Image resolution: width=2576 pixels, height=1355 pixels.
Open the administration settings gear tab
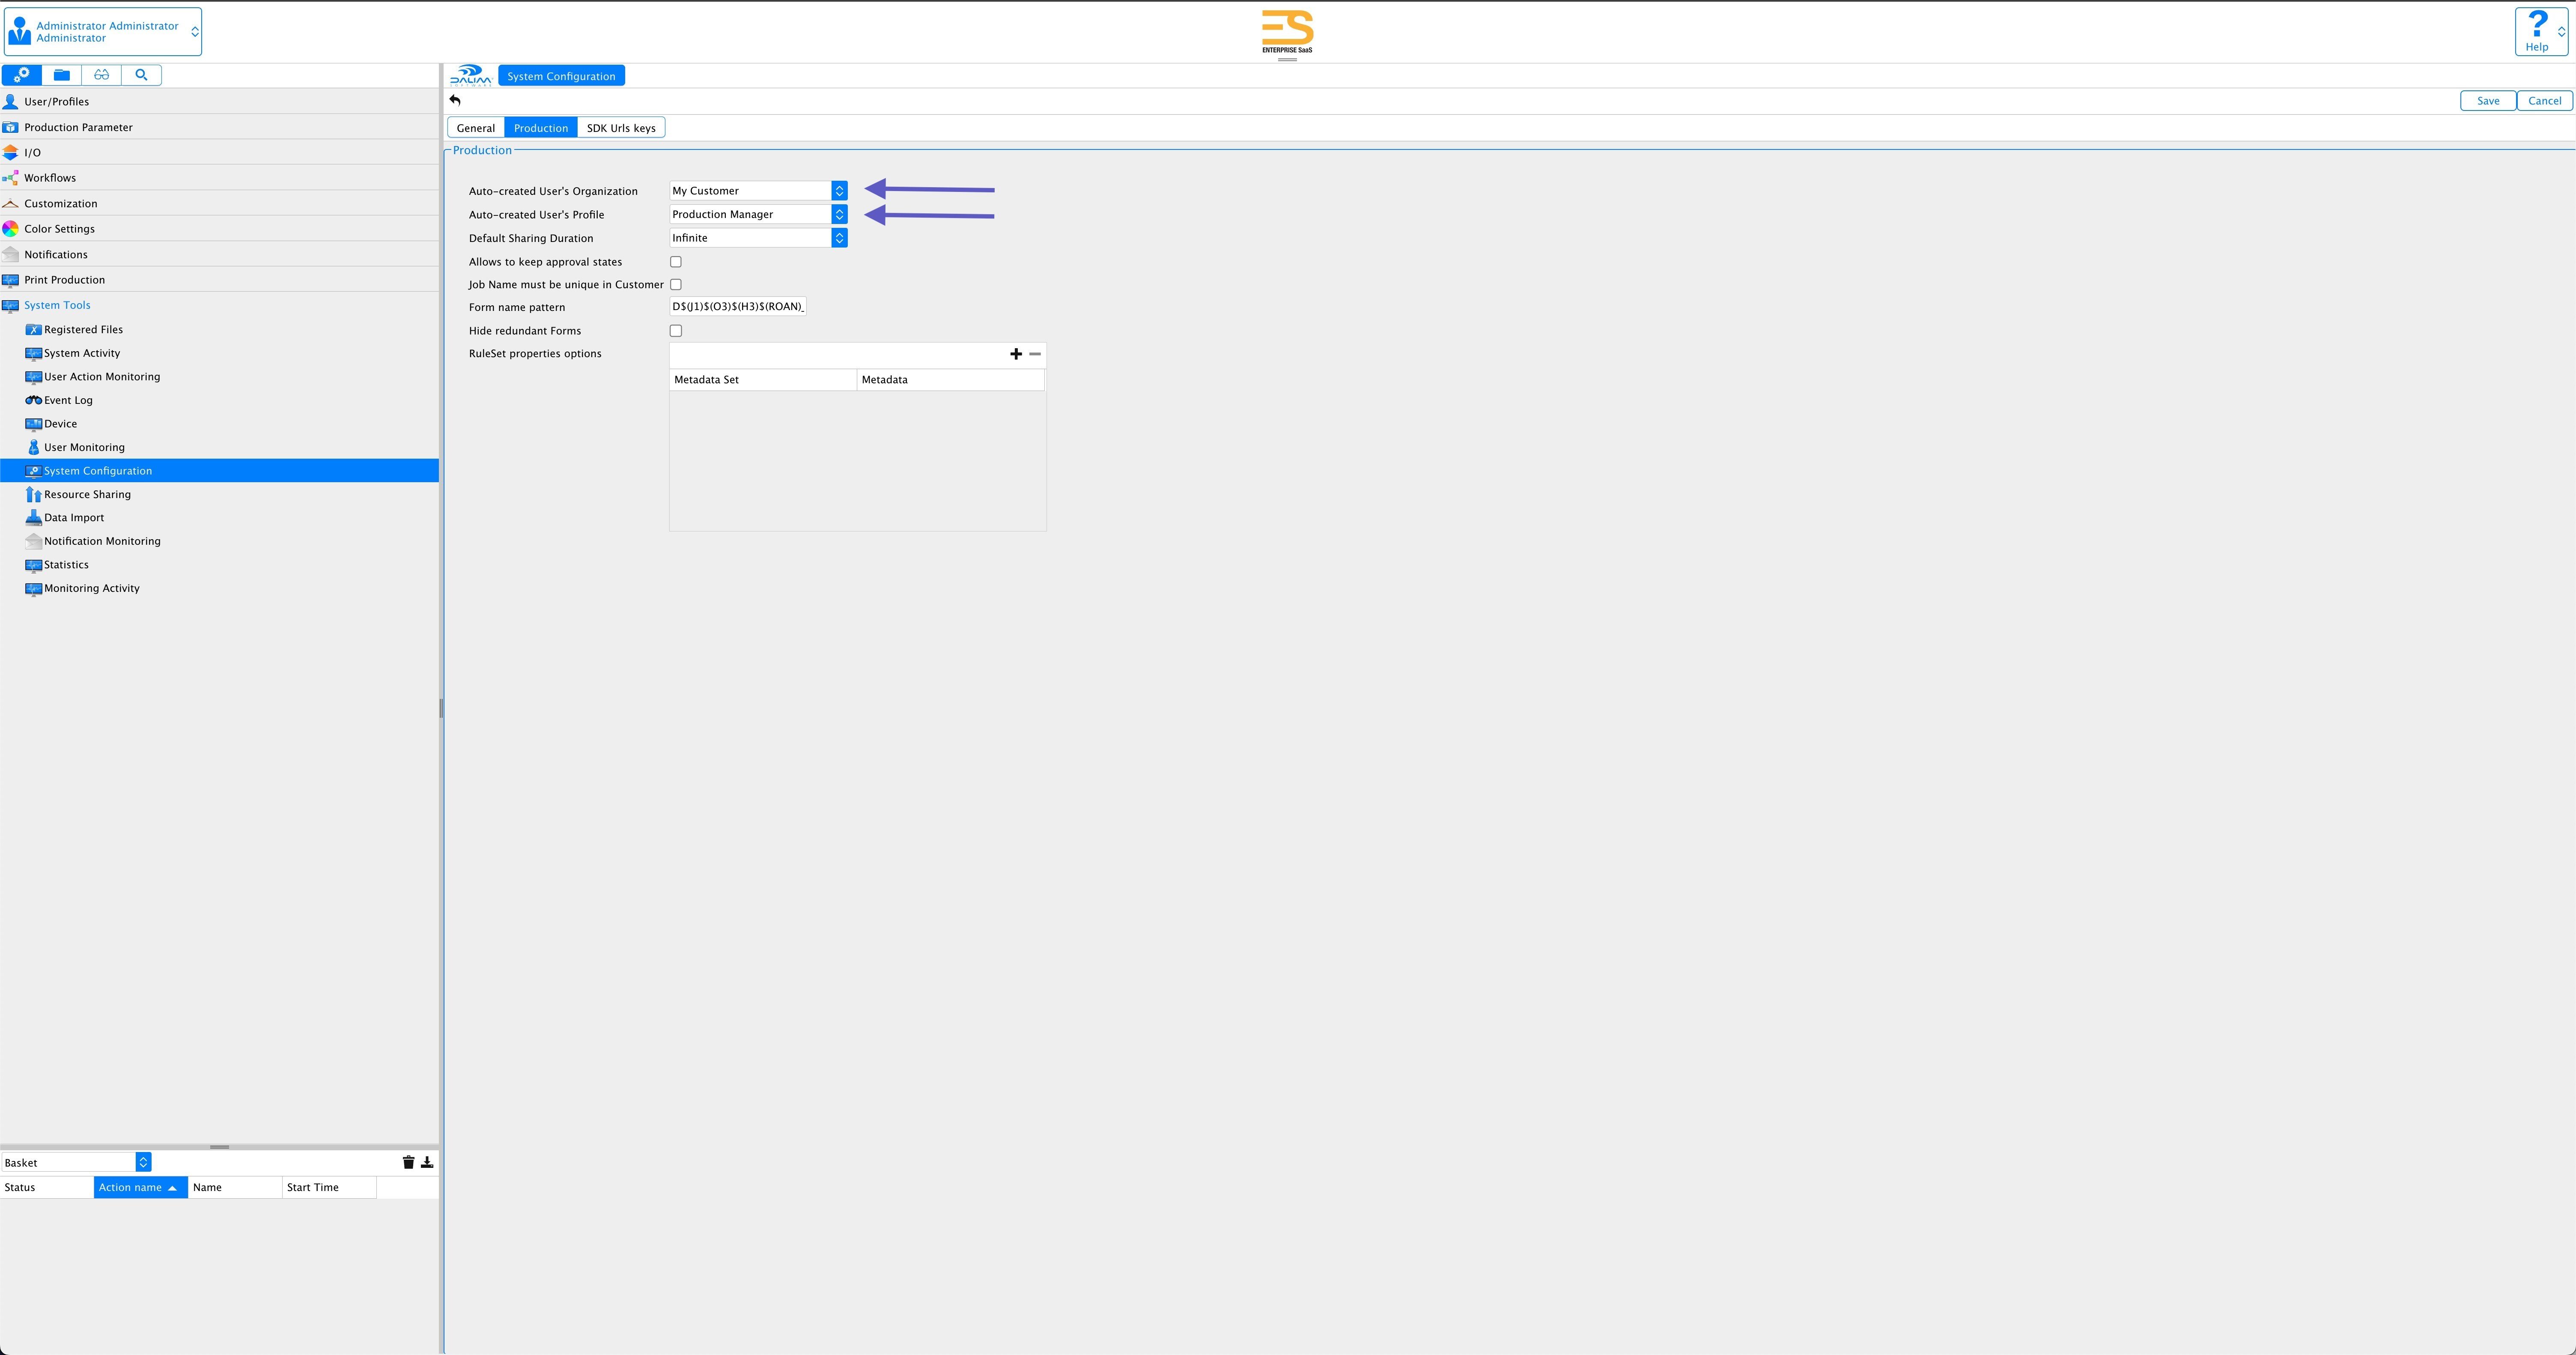[21, 75]
